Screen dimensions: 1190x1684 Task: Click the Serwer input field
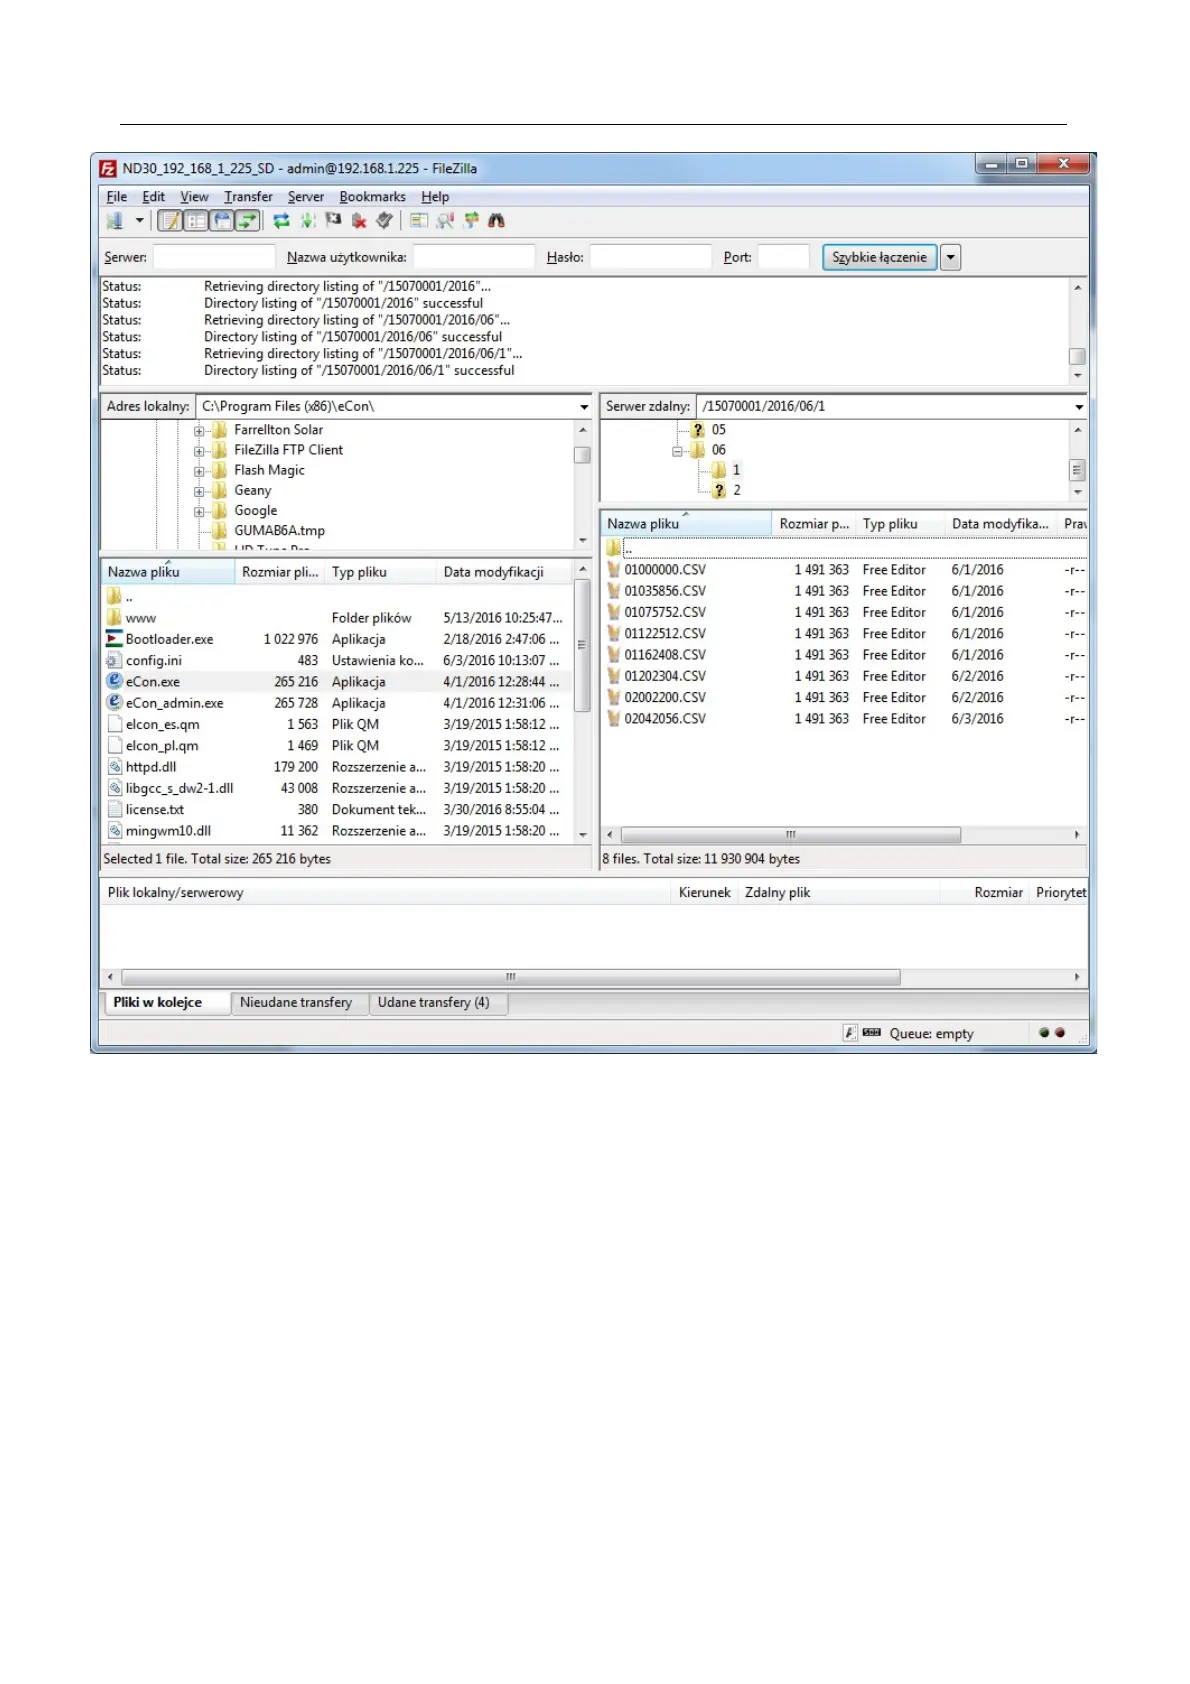tap(214, 257)
